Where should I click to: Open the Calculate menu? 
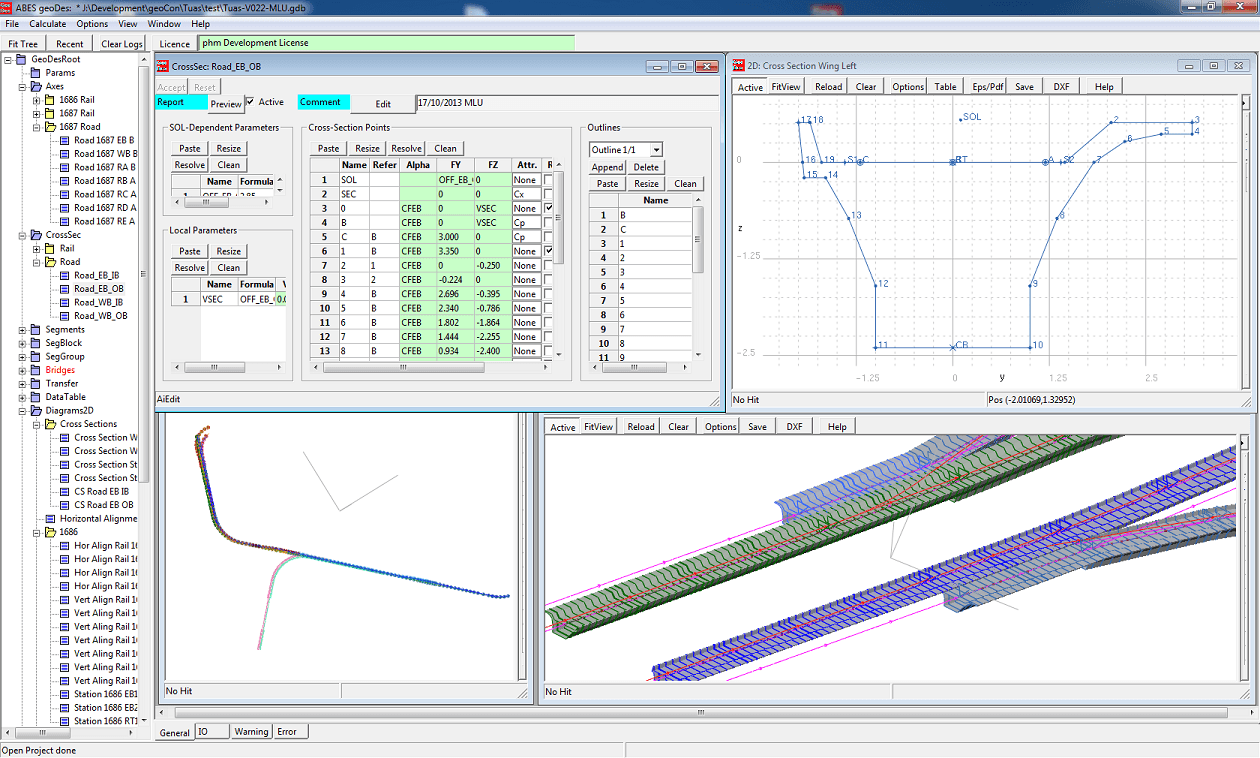[48, 24]
